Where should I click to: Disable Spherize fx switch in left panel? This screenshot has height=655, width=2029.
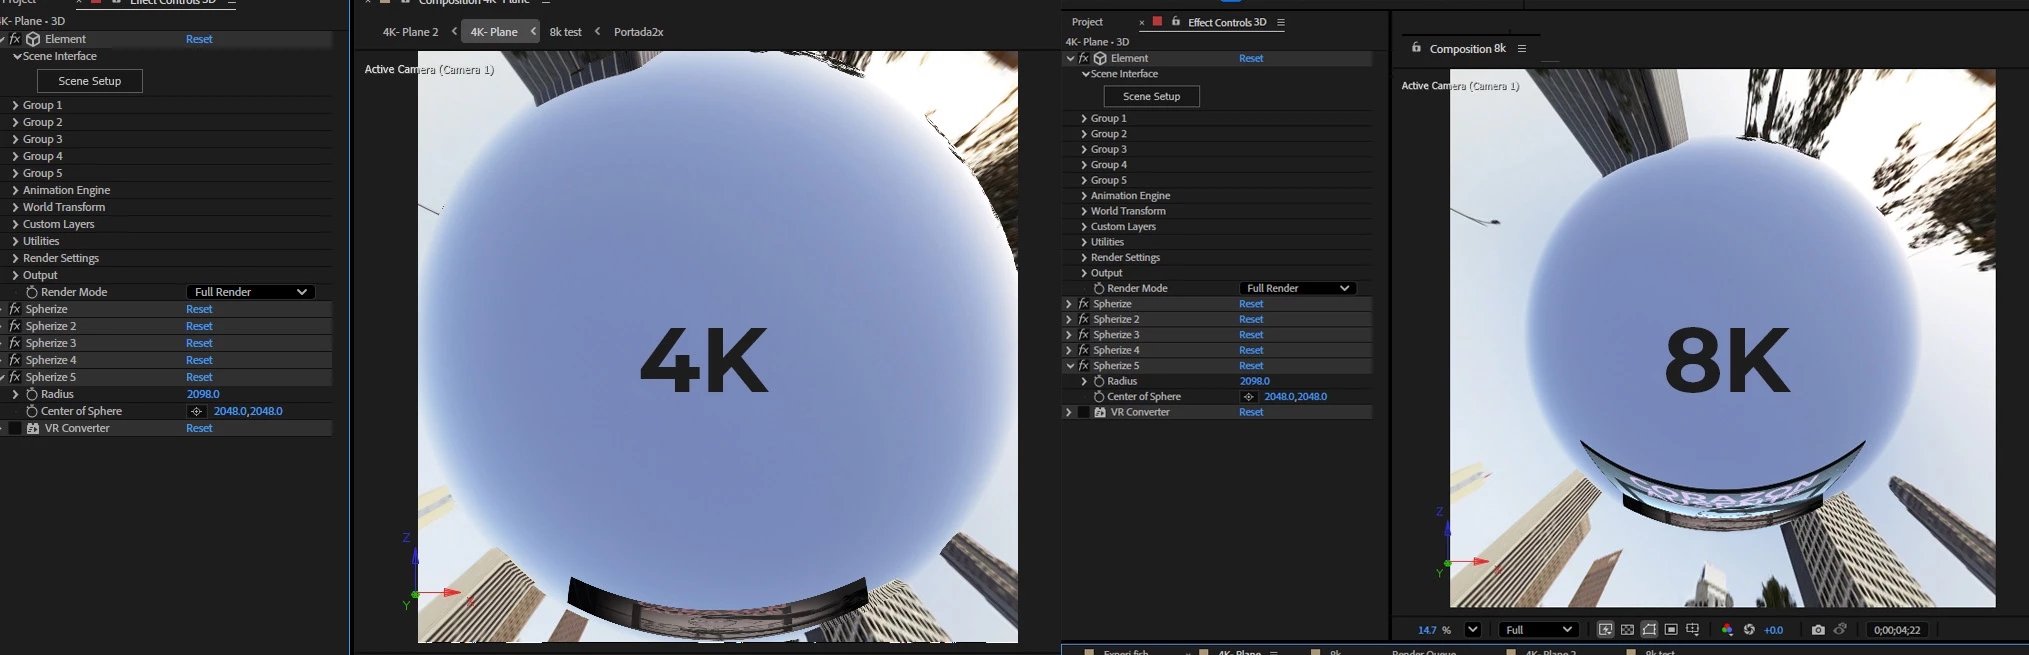point(15,309)
